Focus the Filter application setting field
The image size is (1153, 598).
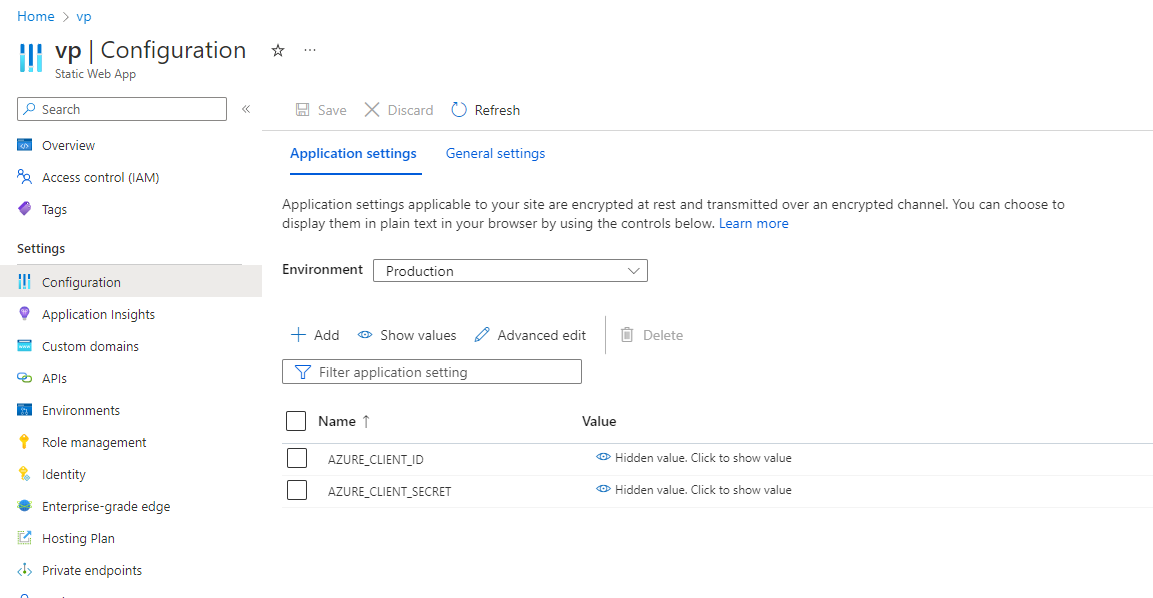pos(432,371)
